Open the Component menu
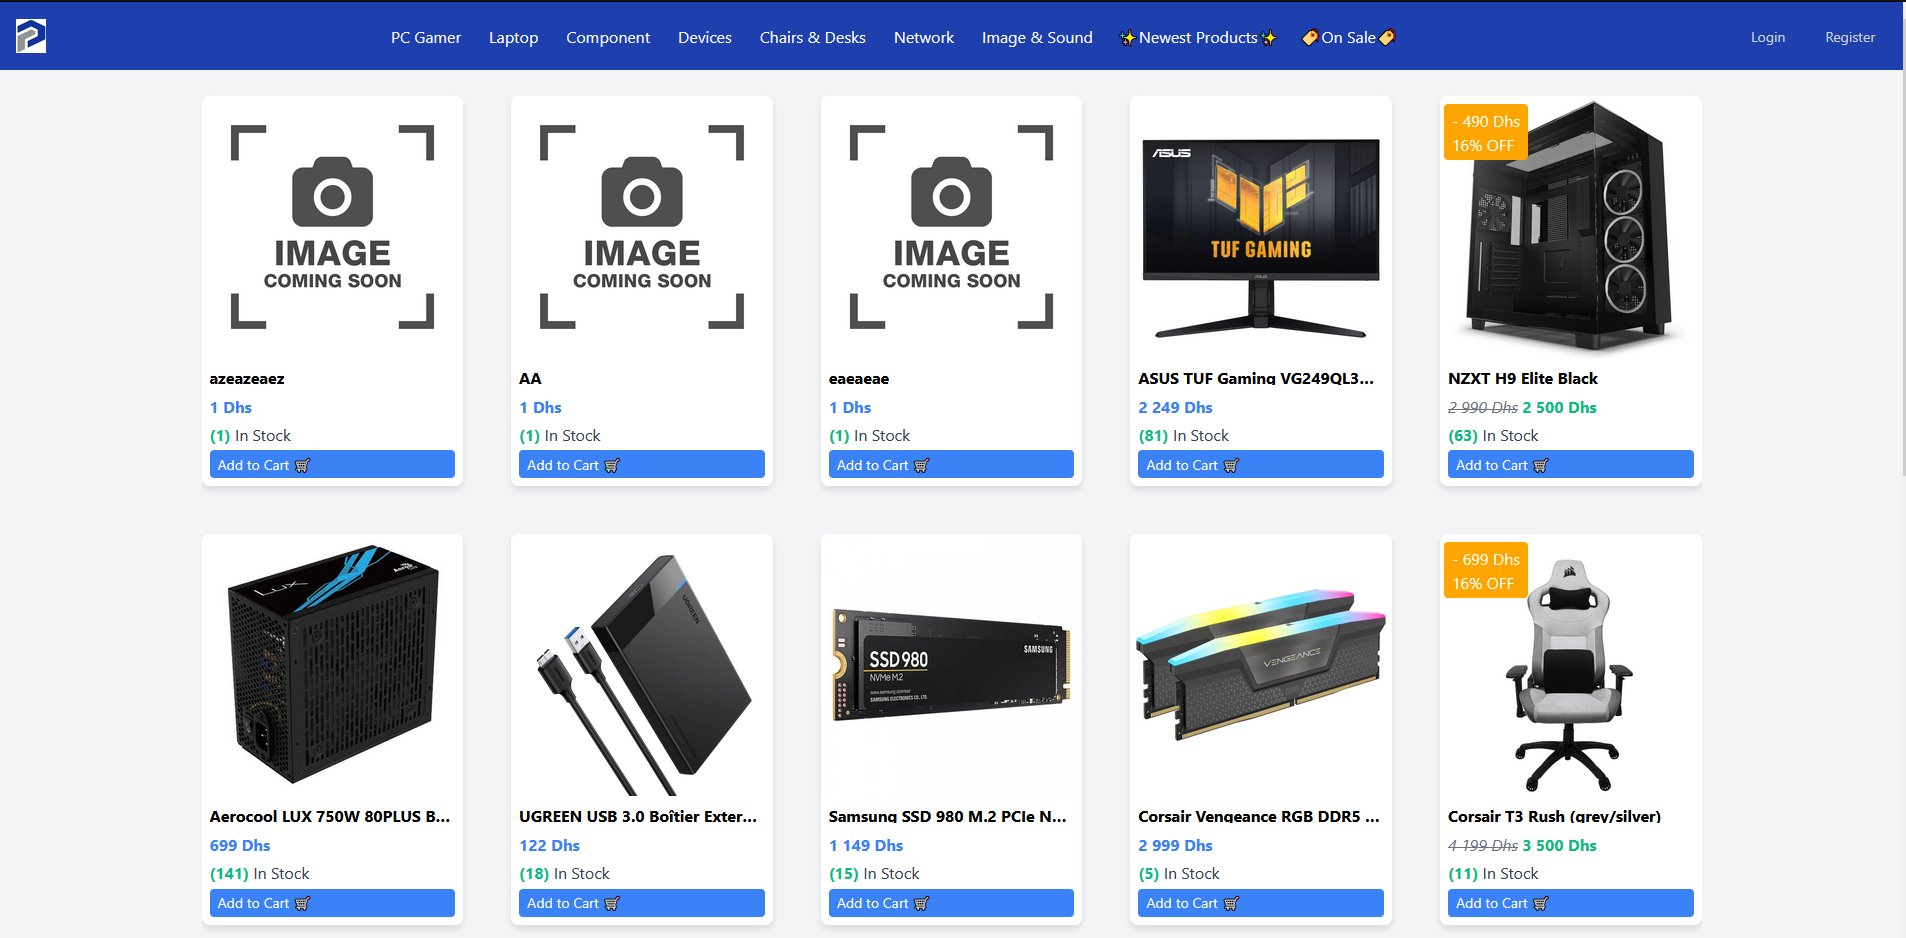 [608, 37]
